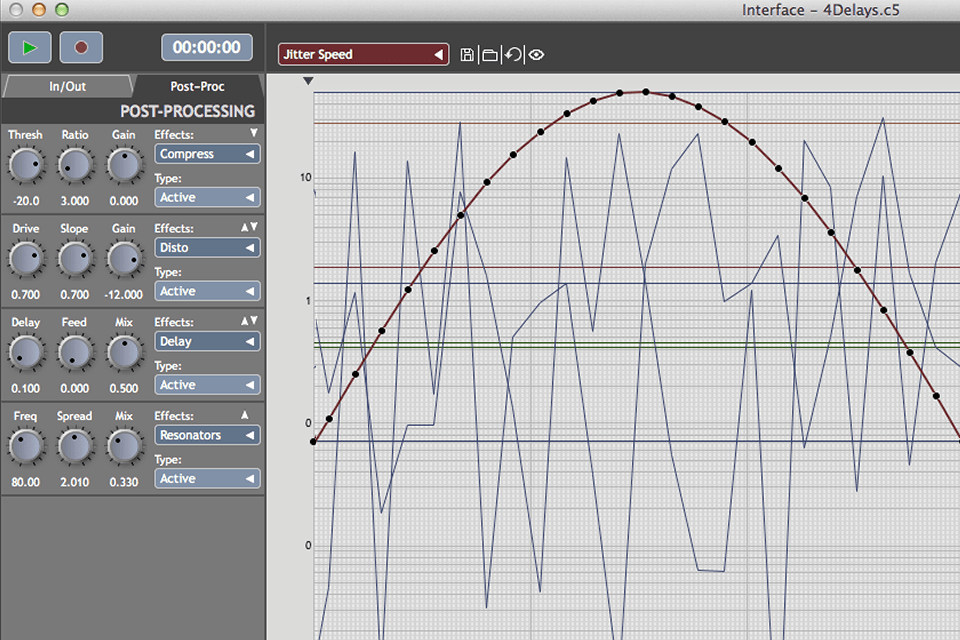Image resolution: width=960 pixels, height=640 pixels.
Task: Open the Jitter Speed parameter dropdown
Action: pos(364,55)
